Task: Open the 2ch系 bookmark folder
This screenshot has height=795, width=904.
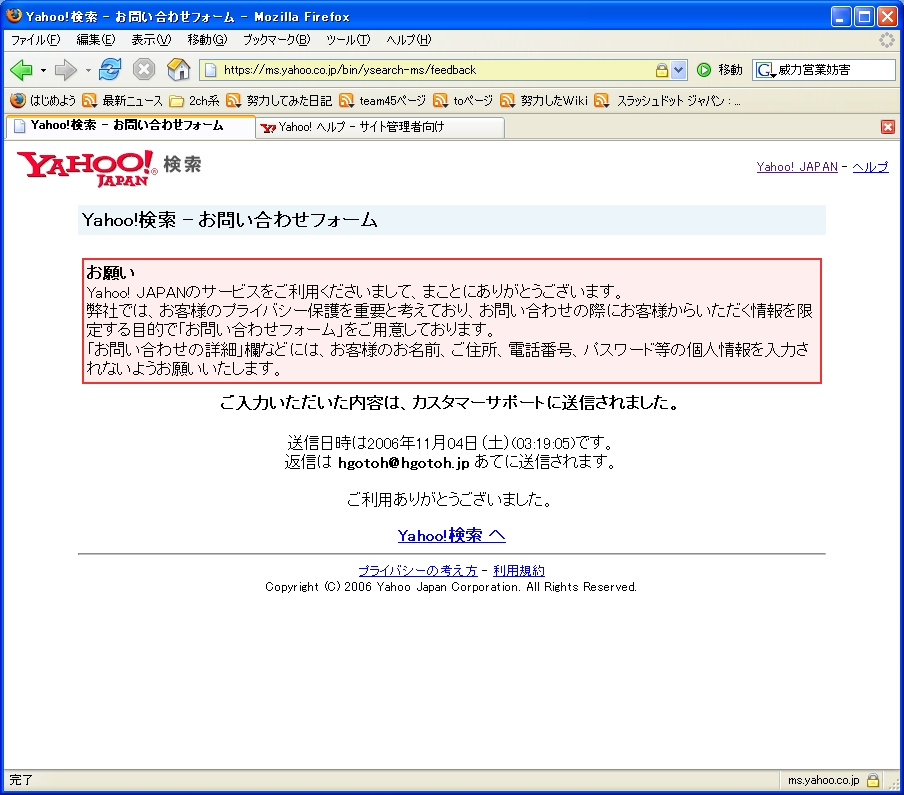Action: click(x=194, y=101)
